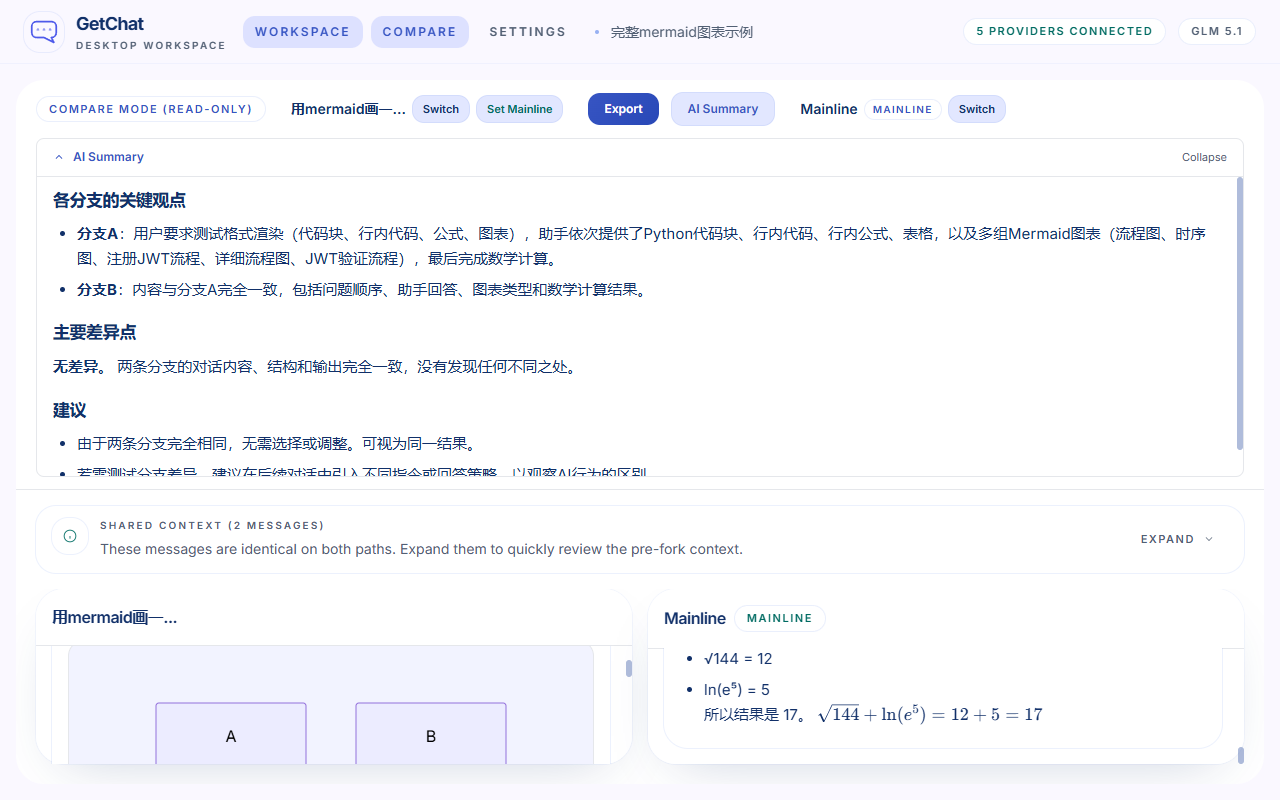Click the √144 = 12 bullet
Screen dimensions: 1280x800
pyautogui.click(x=738, y=659)
